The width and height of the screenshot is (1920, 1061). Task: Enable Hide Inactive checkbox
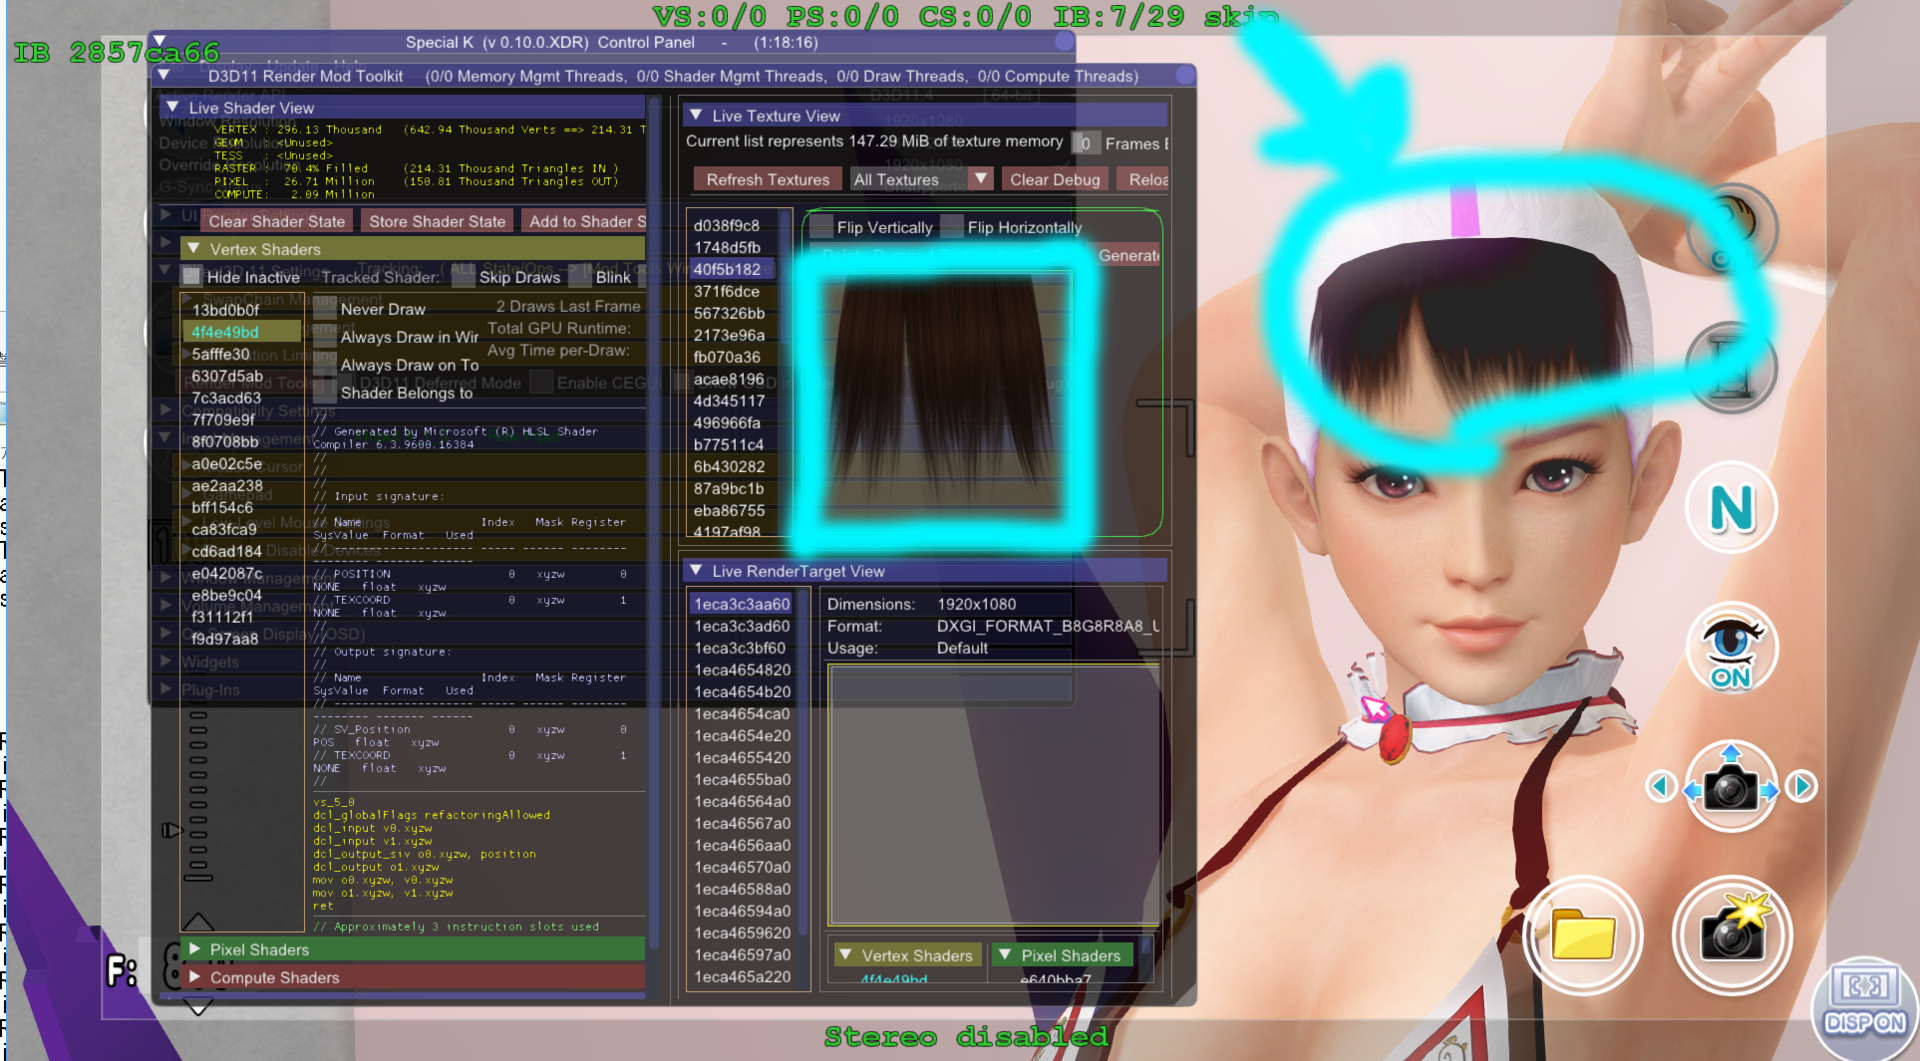(x=192, y=277)
